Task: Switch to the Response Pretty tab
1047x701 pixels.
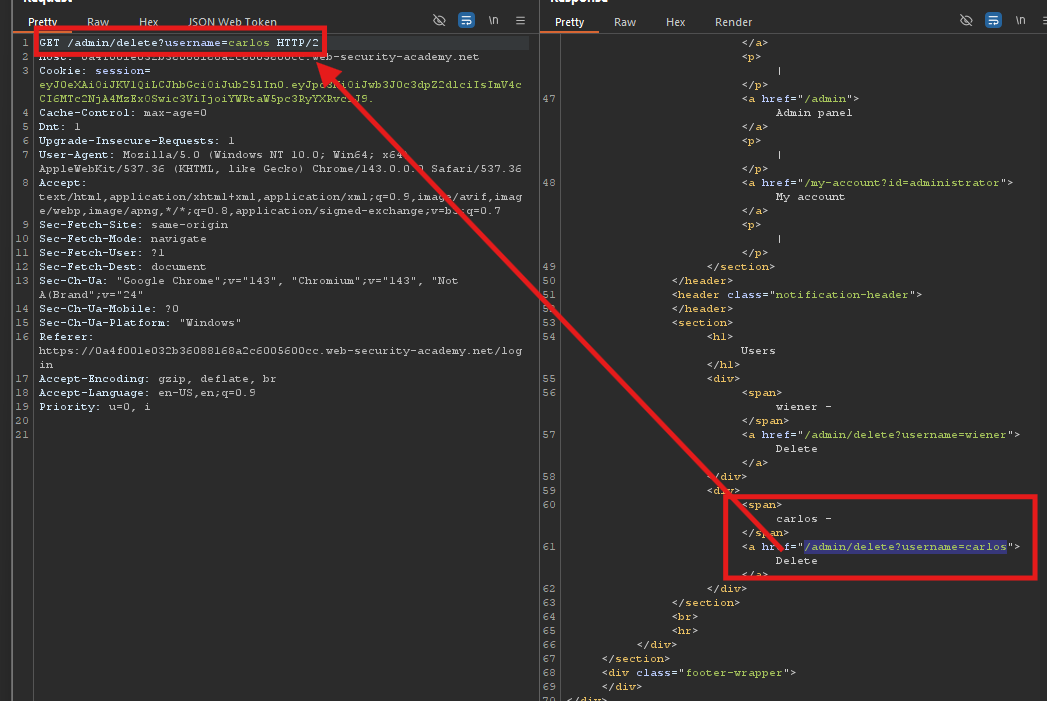Action: 570,22
